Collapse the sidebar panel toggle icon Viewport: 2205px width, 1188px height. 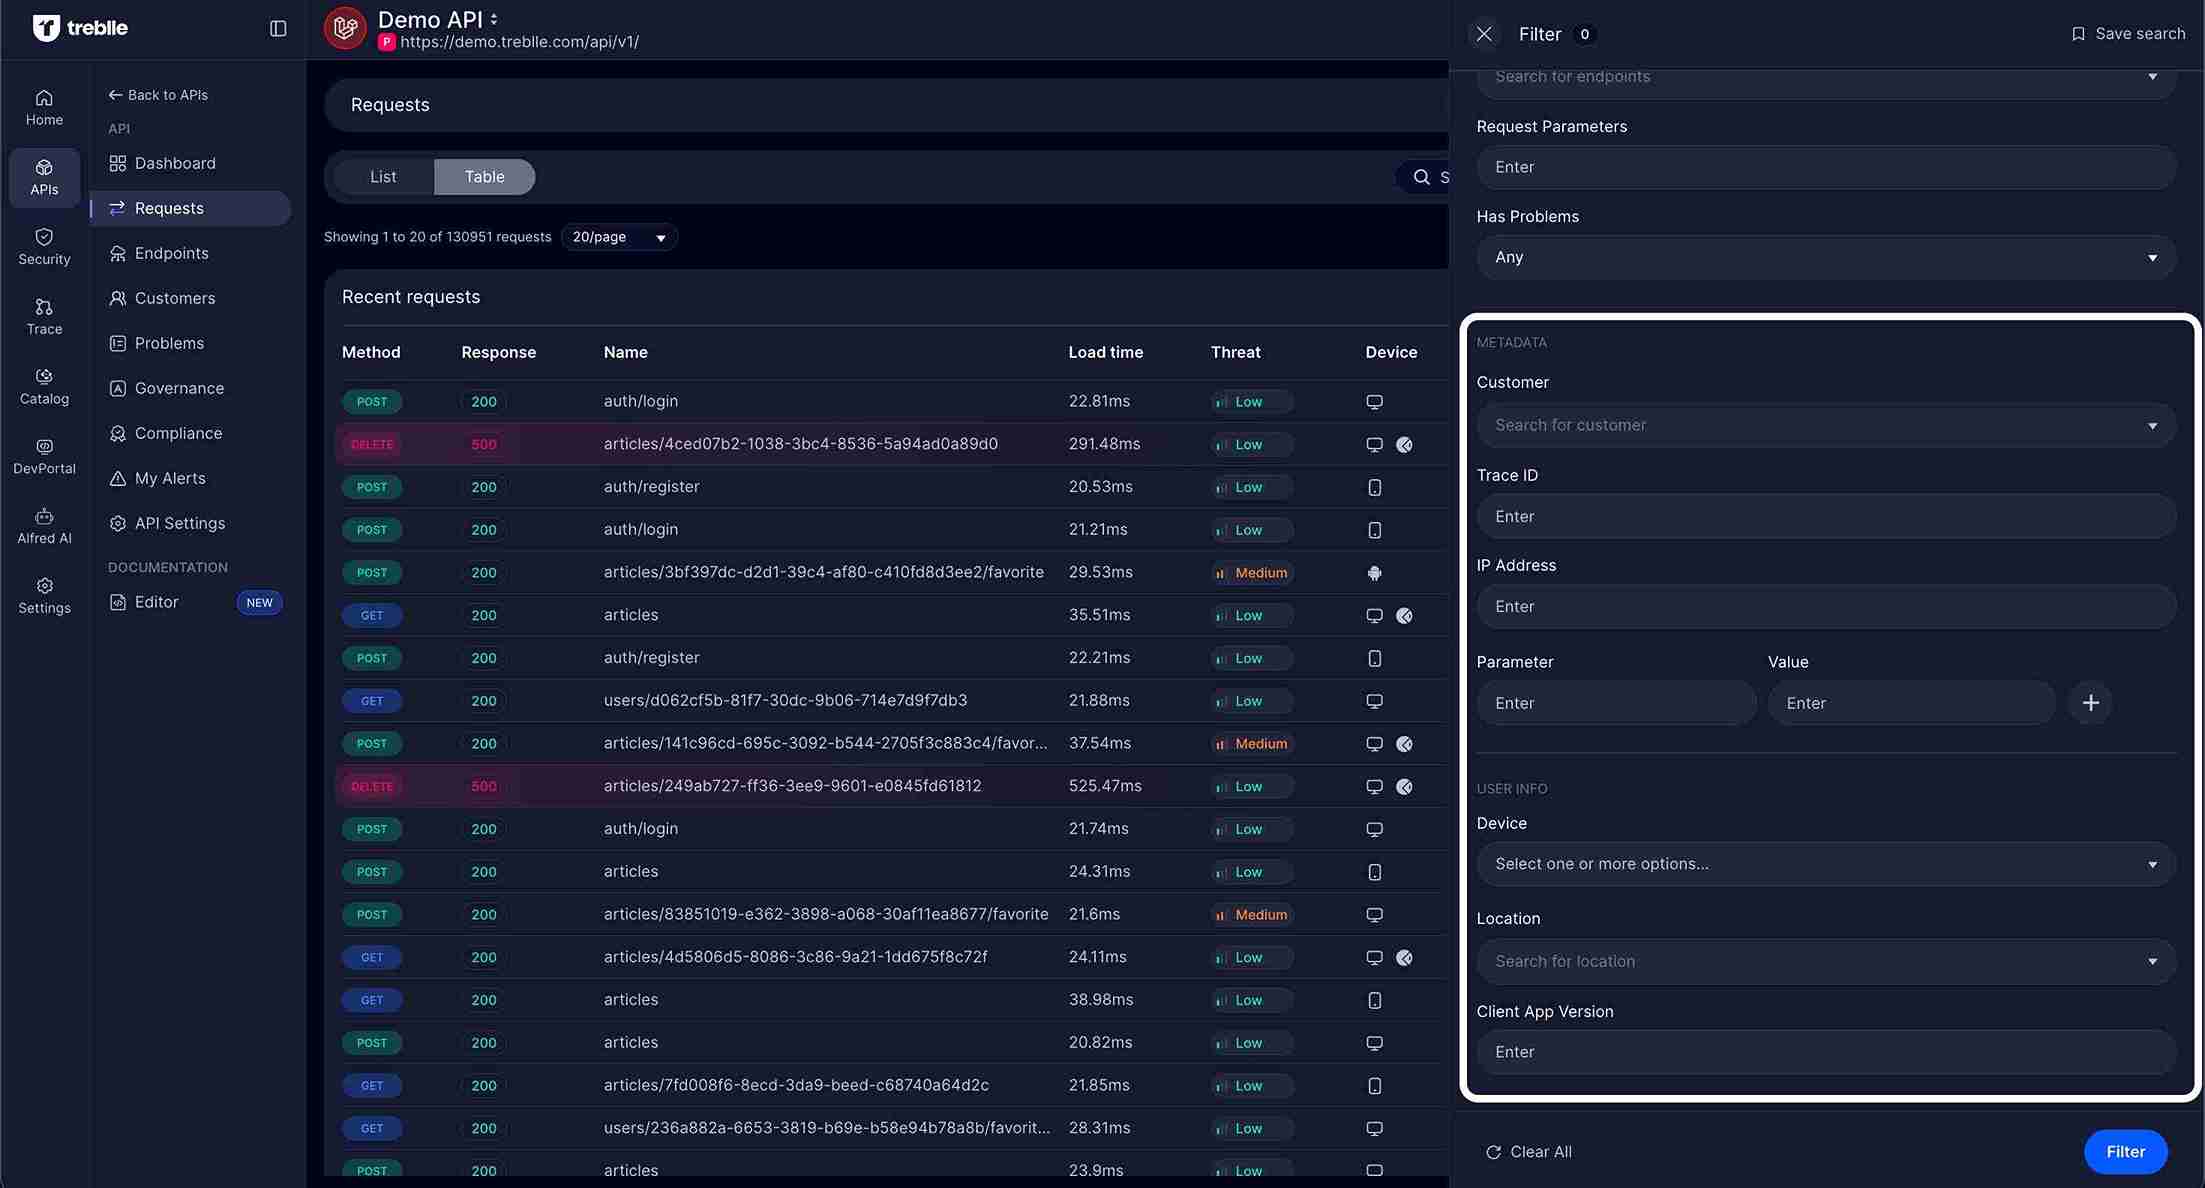pyautogui.click(x=278, y=28)
